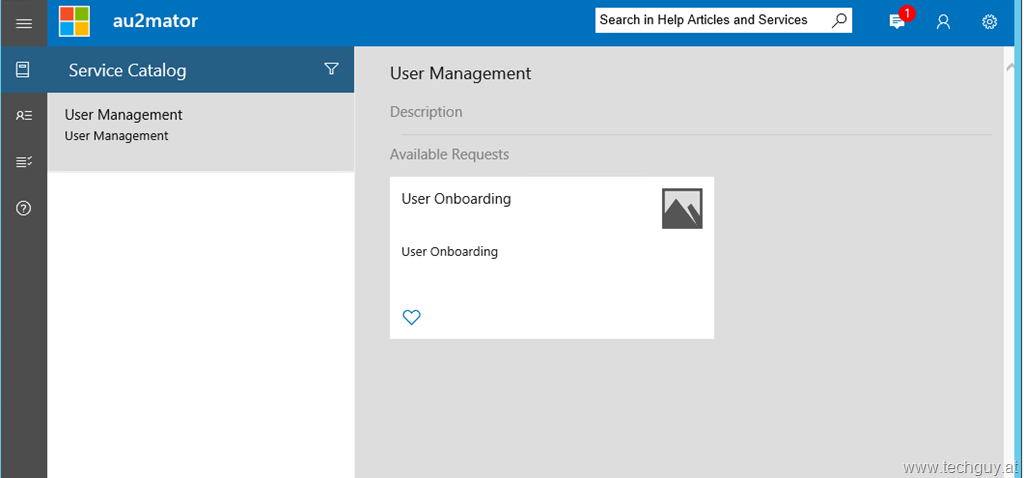Click the User Management heading in right pane

tap(460, 74)
